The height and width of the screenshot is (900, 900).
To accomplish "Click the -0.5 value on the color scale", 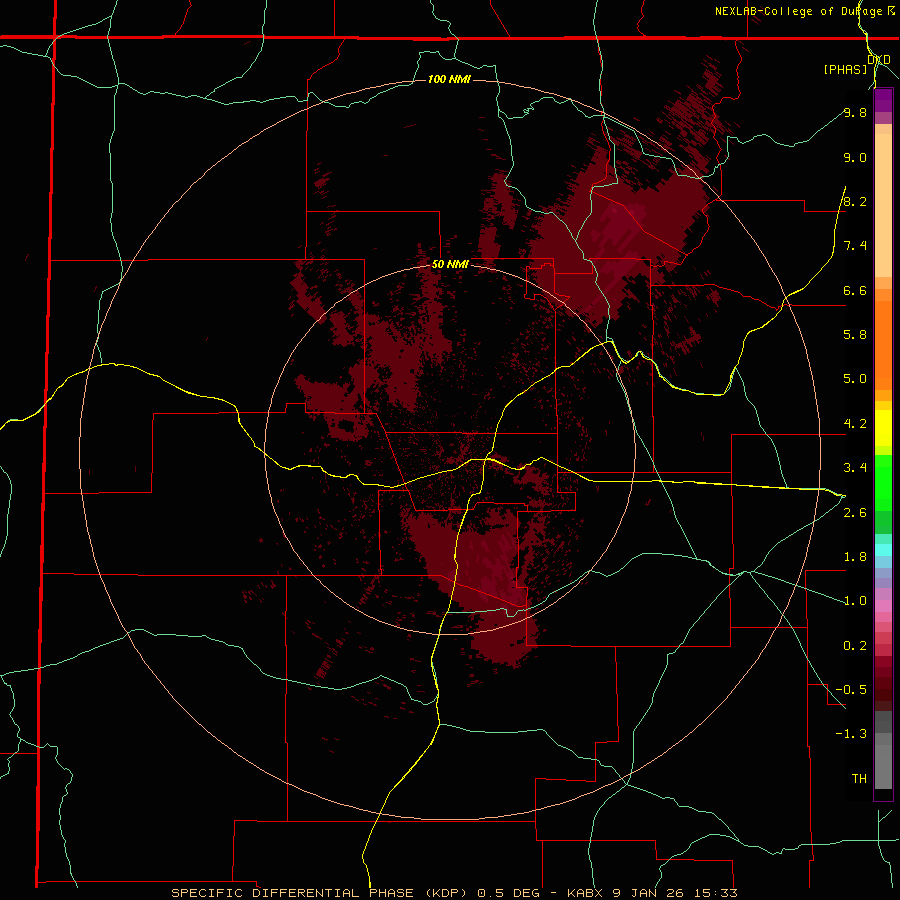I will [x=851, y=690].
